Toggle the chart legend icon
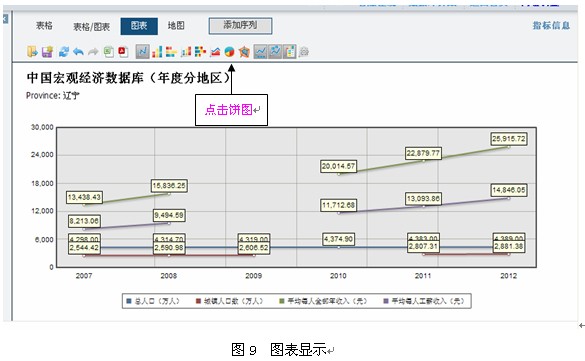Screen dimensions: 585x361 290,51
